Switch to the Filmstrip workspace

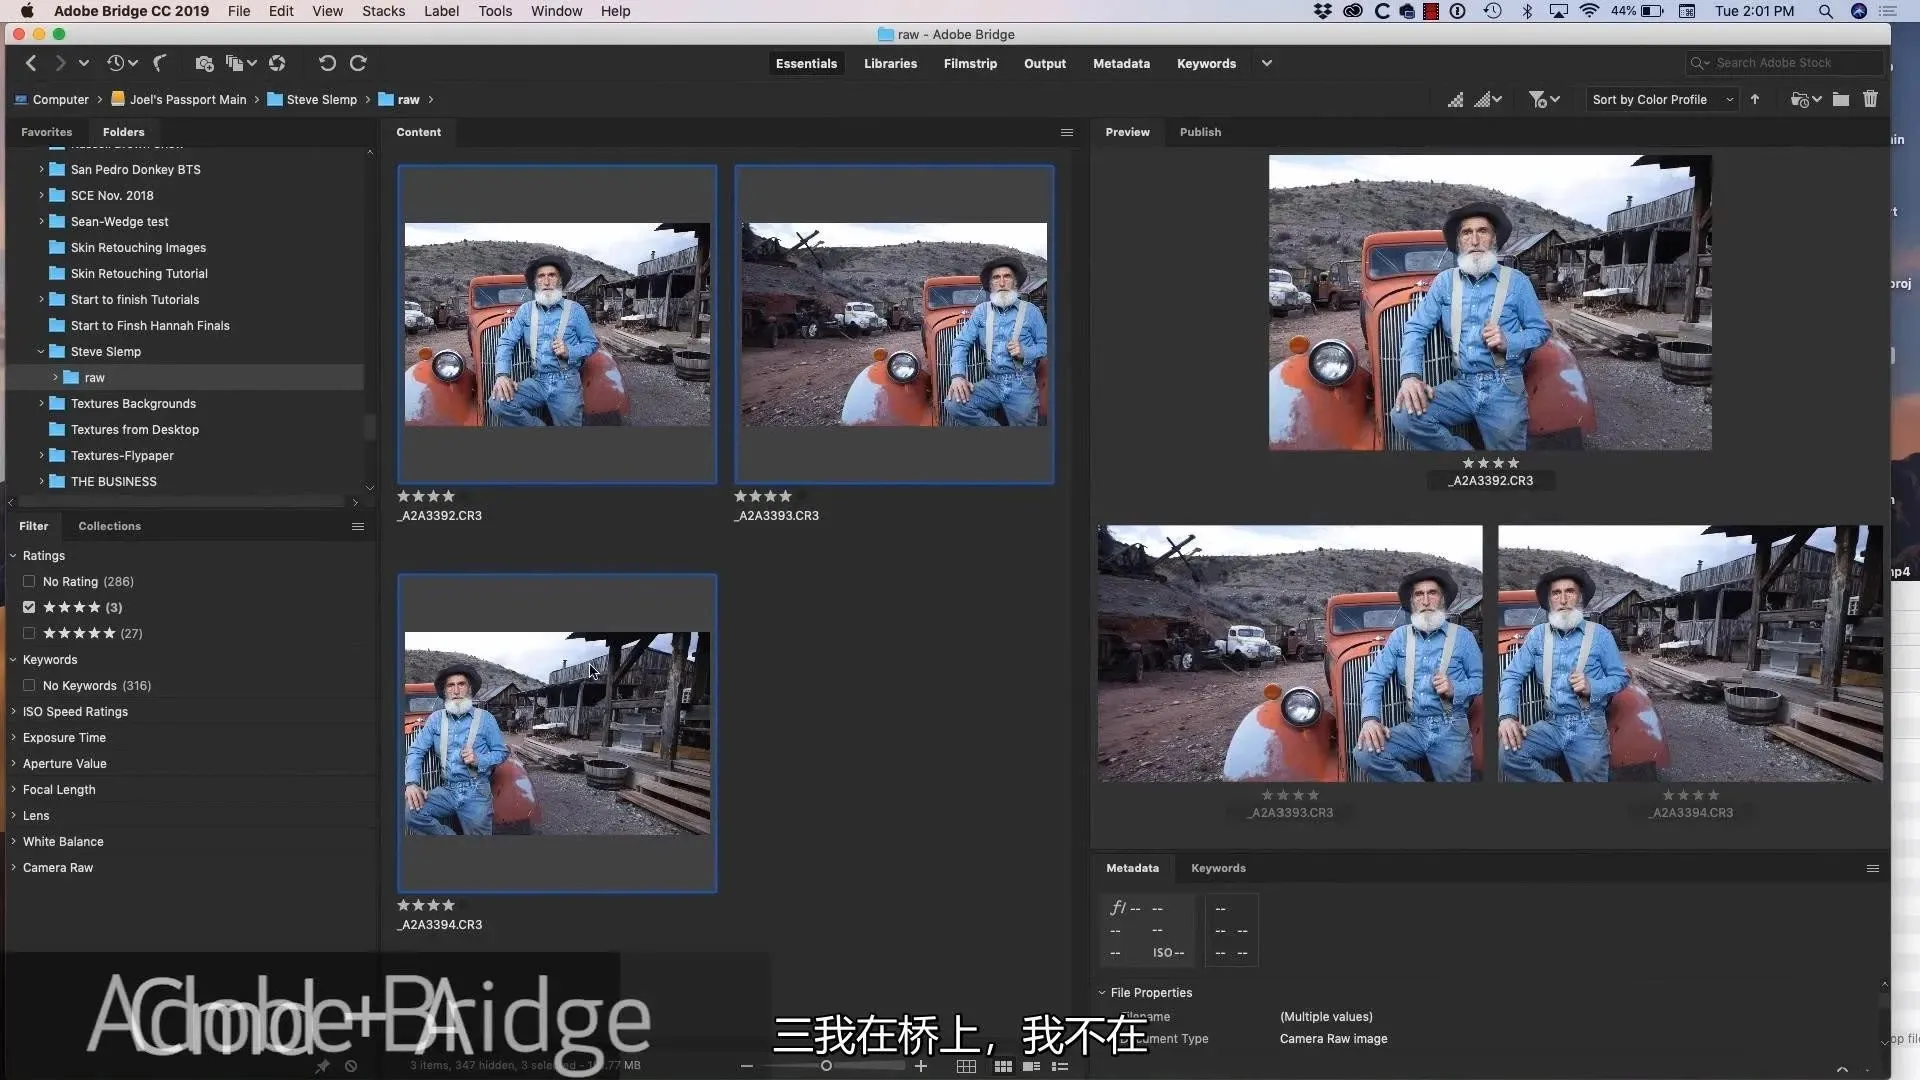point(969,63)
